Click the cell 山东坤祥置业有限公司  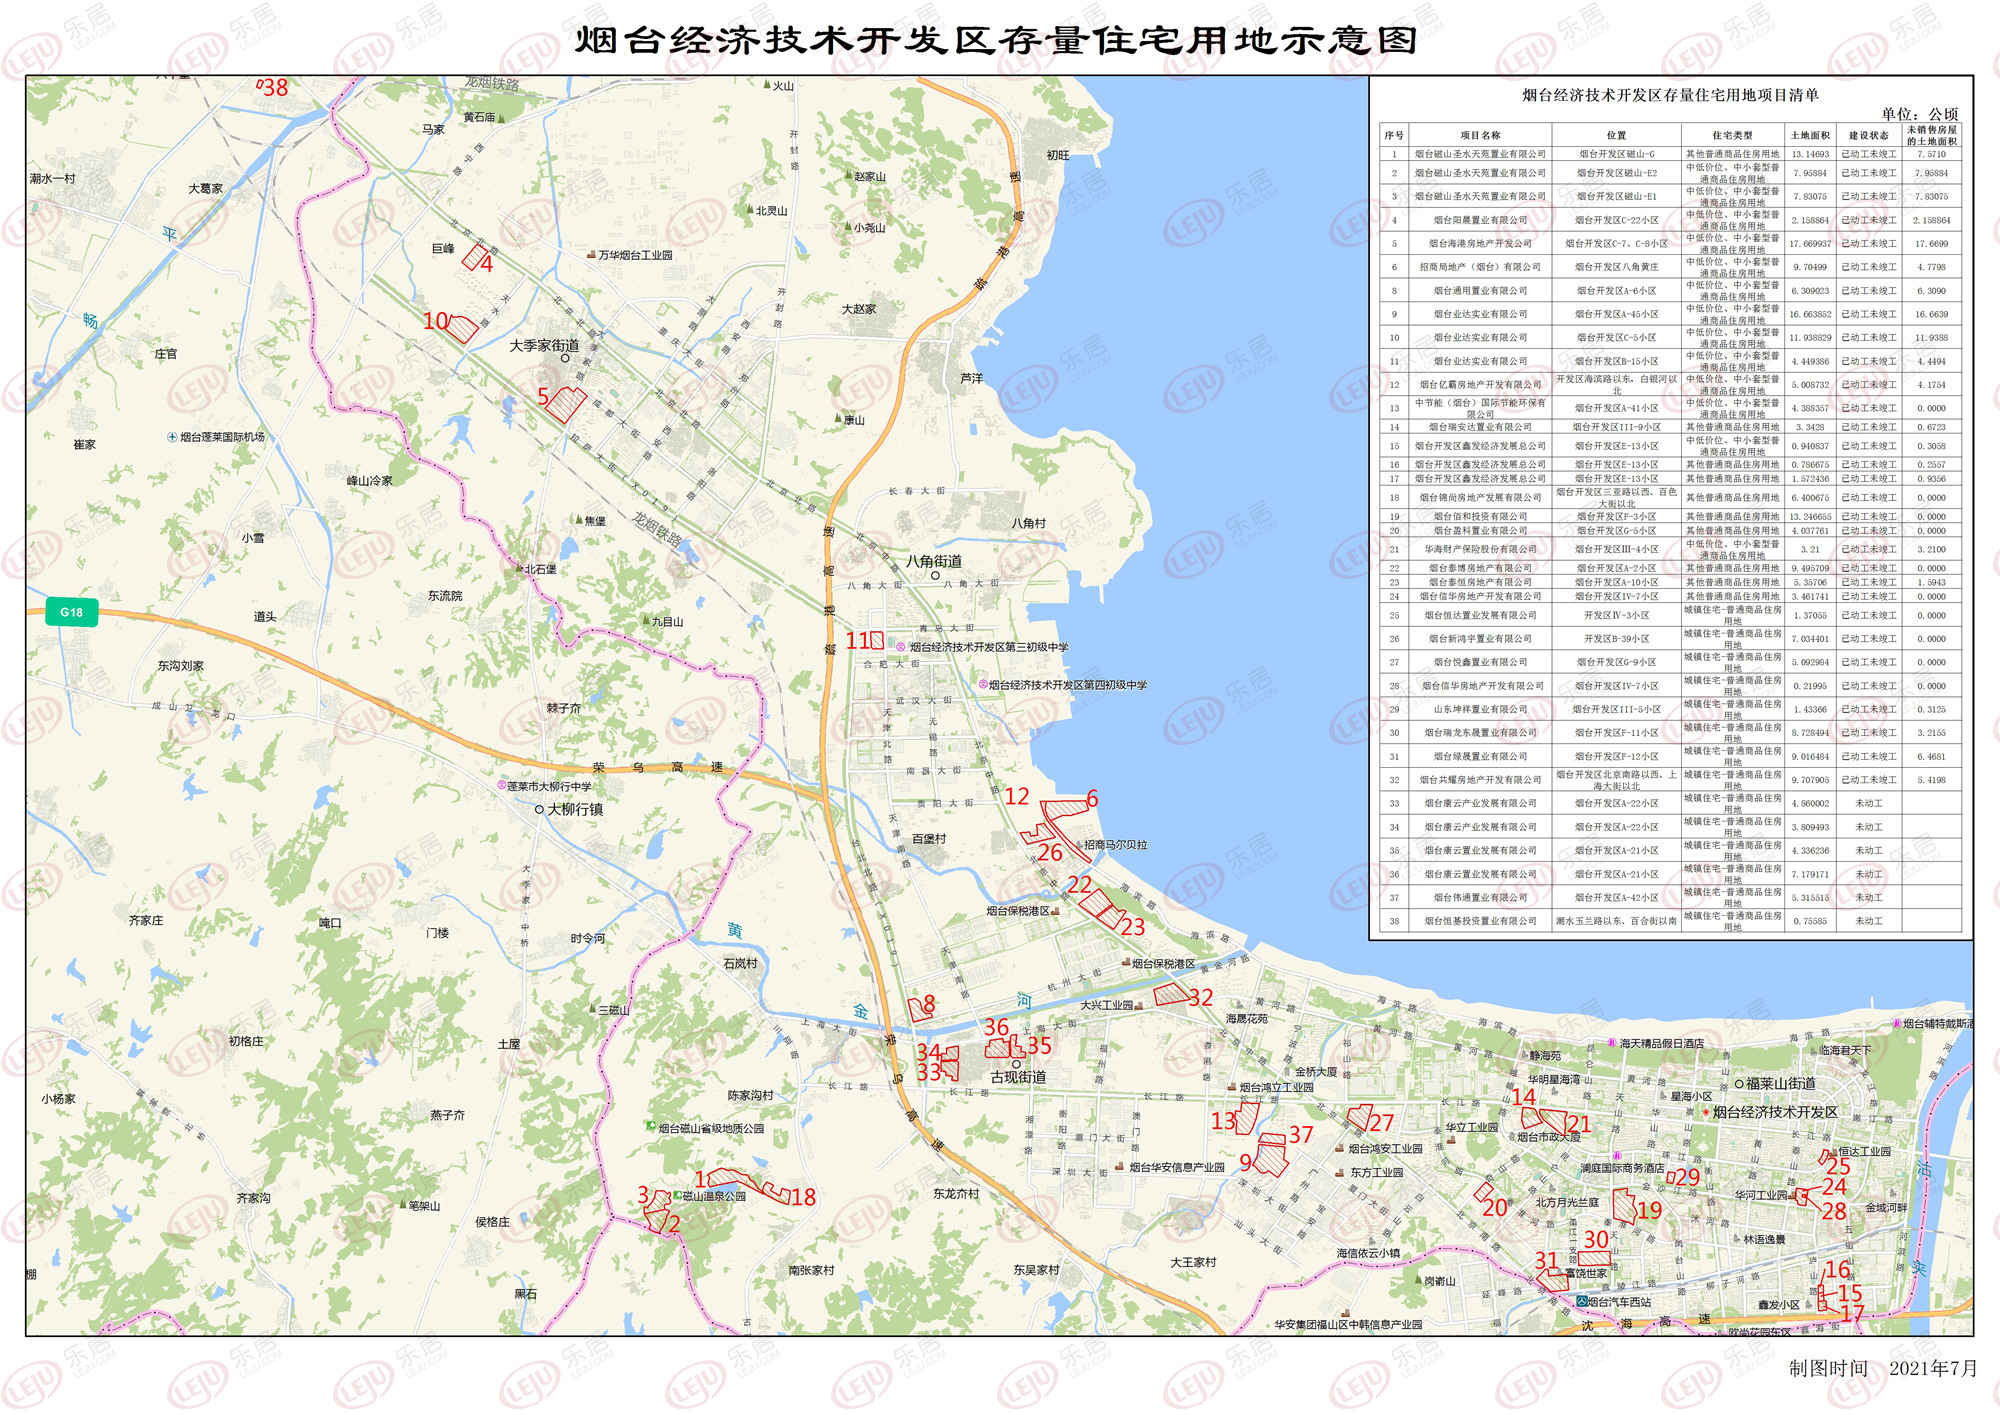pos(1480,710)
